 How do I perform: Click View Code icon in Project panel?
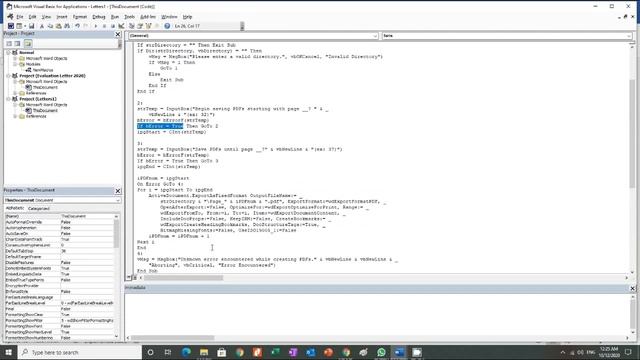(x=9, y=43)
